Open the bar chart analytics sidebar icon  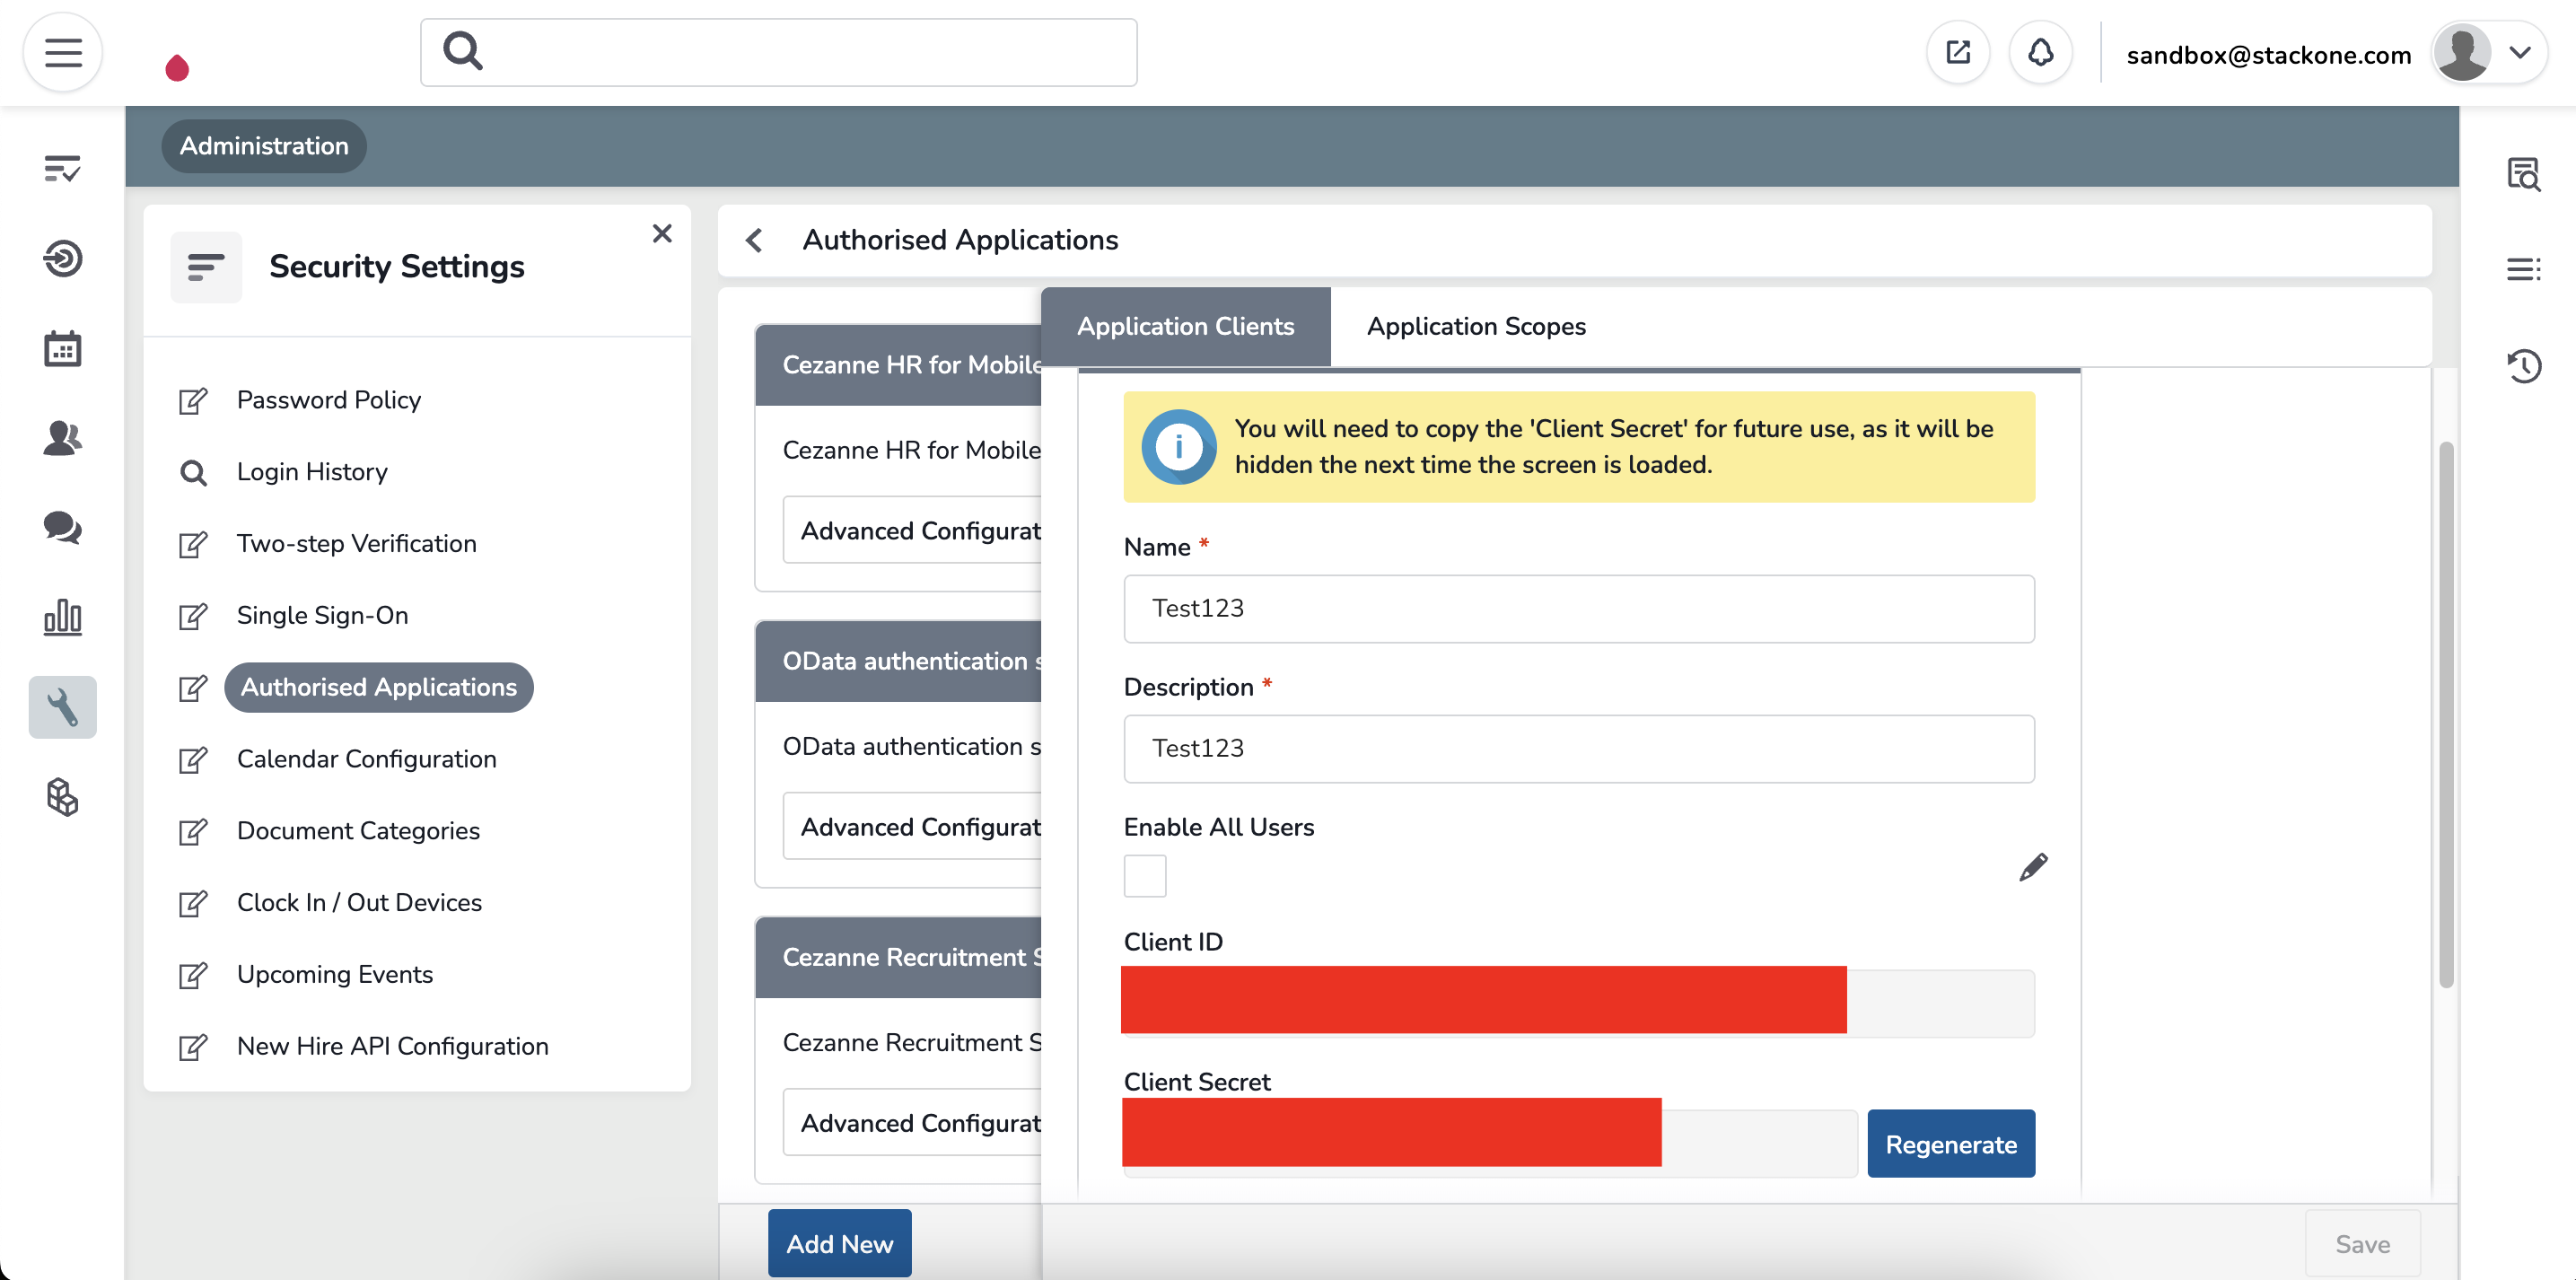point(62,618)
